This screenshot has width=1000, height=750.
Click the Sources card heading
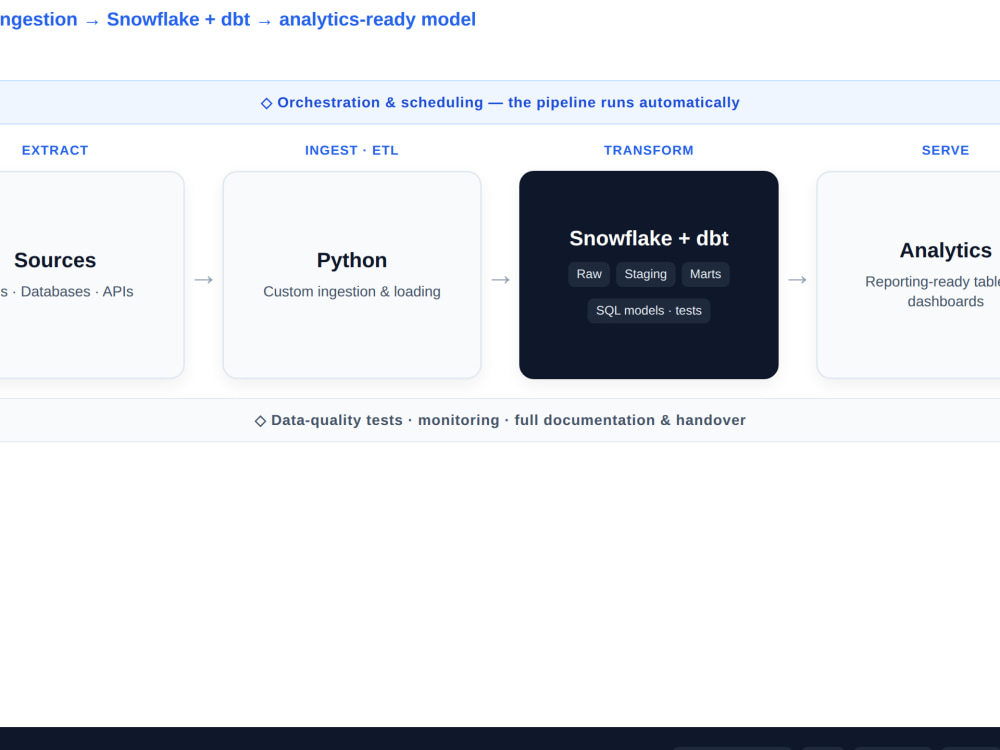pos(55,260)
